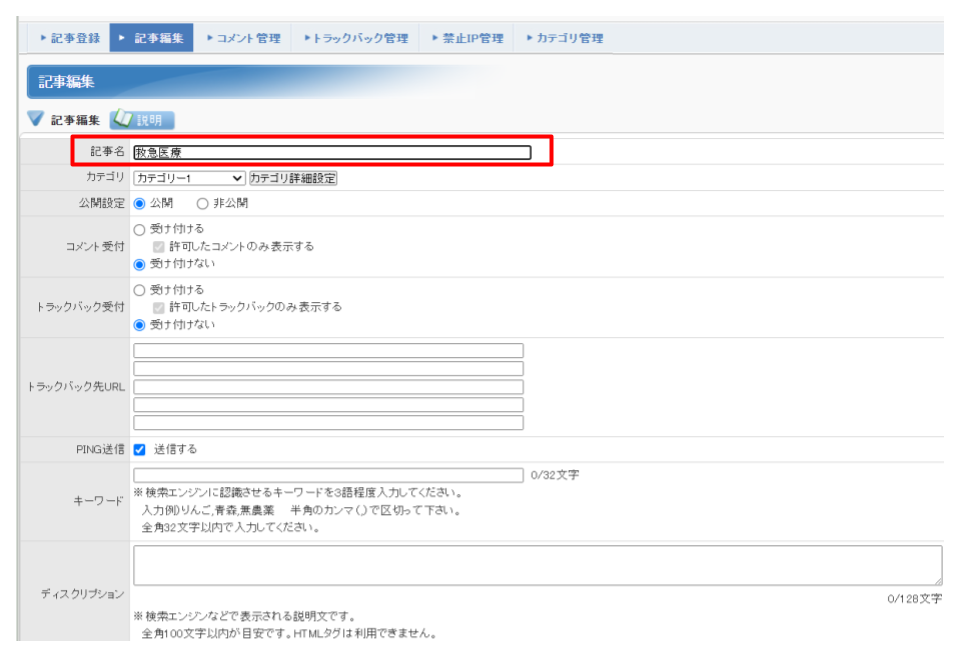Click the キーワード input field
This screenshot has height=650, width=960.
pos(328,476)
